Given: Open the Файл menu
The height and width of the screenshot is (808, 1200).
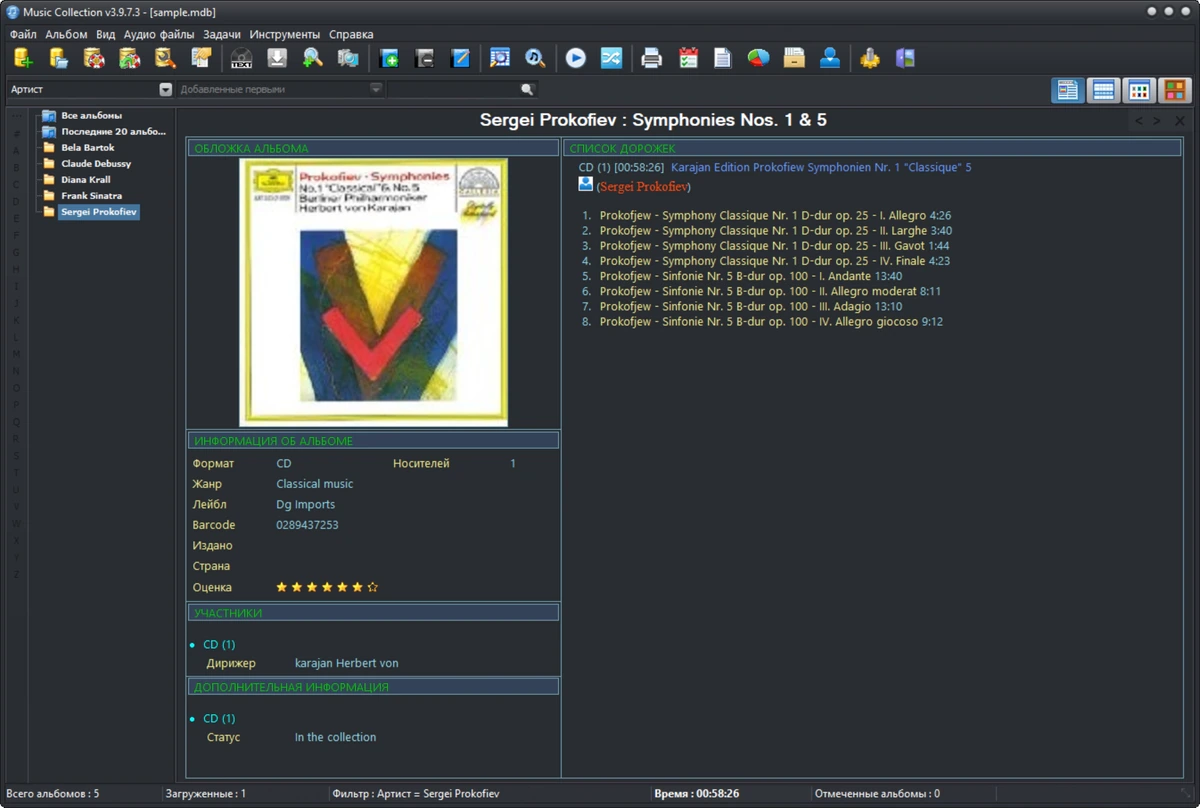Looking at the screenshot, I should click(23, 34).
